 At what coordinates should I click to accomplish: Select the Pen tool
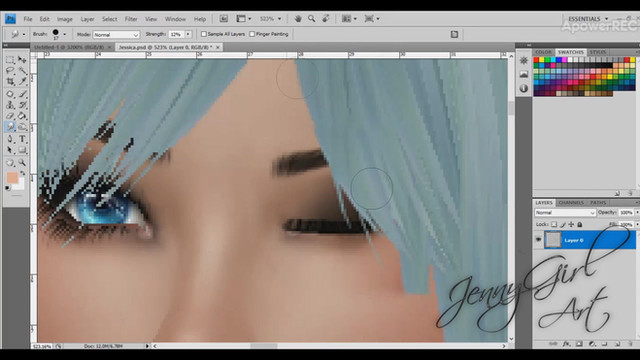click(x=10, y=139)
